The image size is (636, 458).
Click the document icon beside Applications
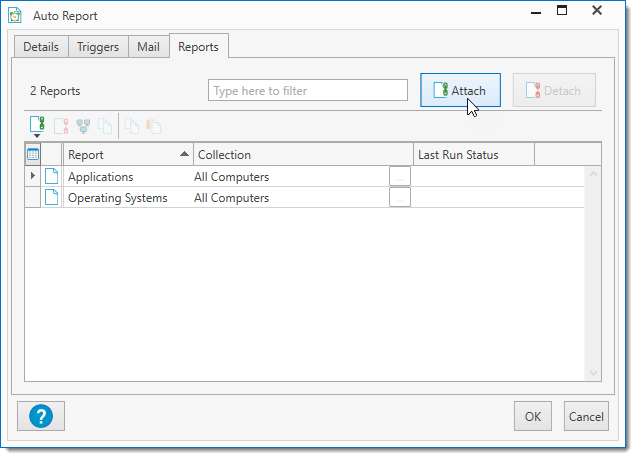tap(52, 177)
